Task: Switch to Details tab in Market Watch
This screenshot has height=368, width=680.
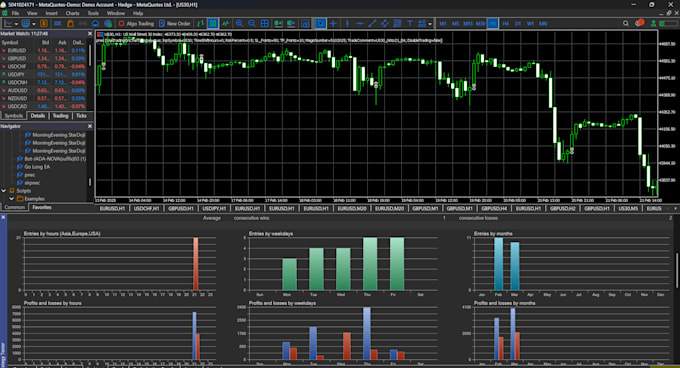Action: 38,116
